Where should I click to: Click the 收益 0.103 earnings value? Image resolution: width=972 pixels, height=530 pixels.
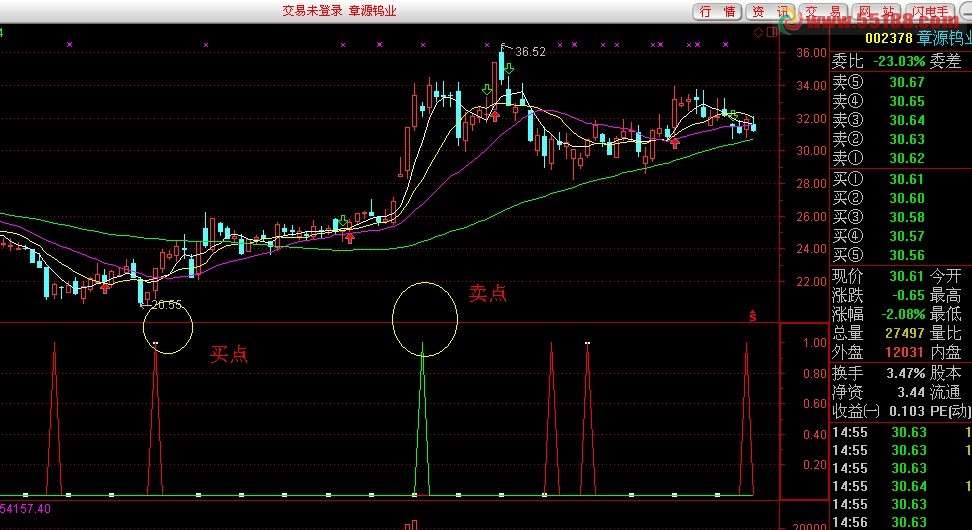(907, 412)
